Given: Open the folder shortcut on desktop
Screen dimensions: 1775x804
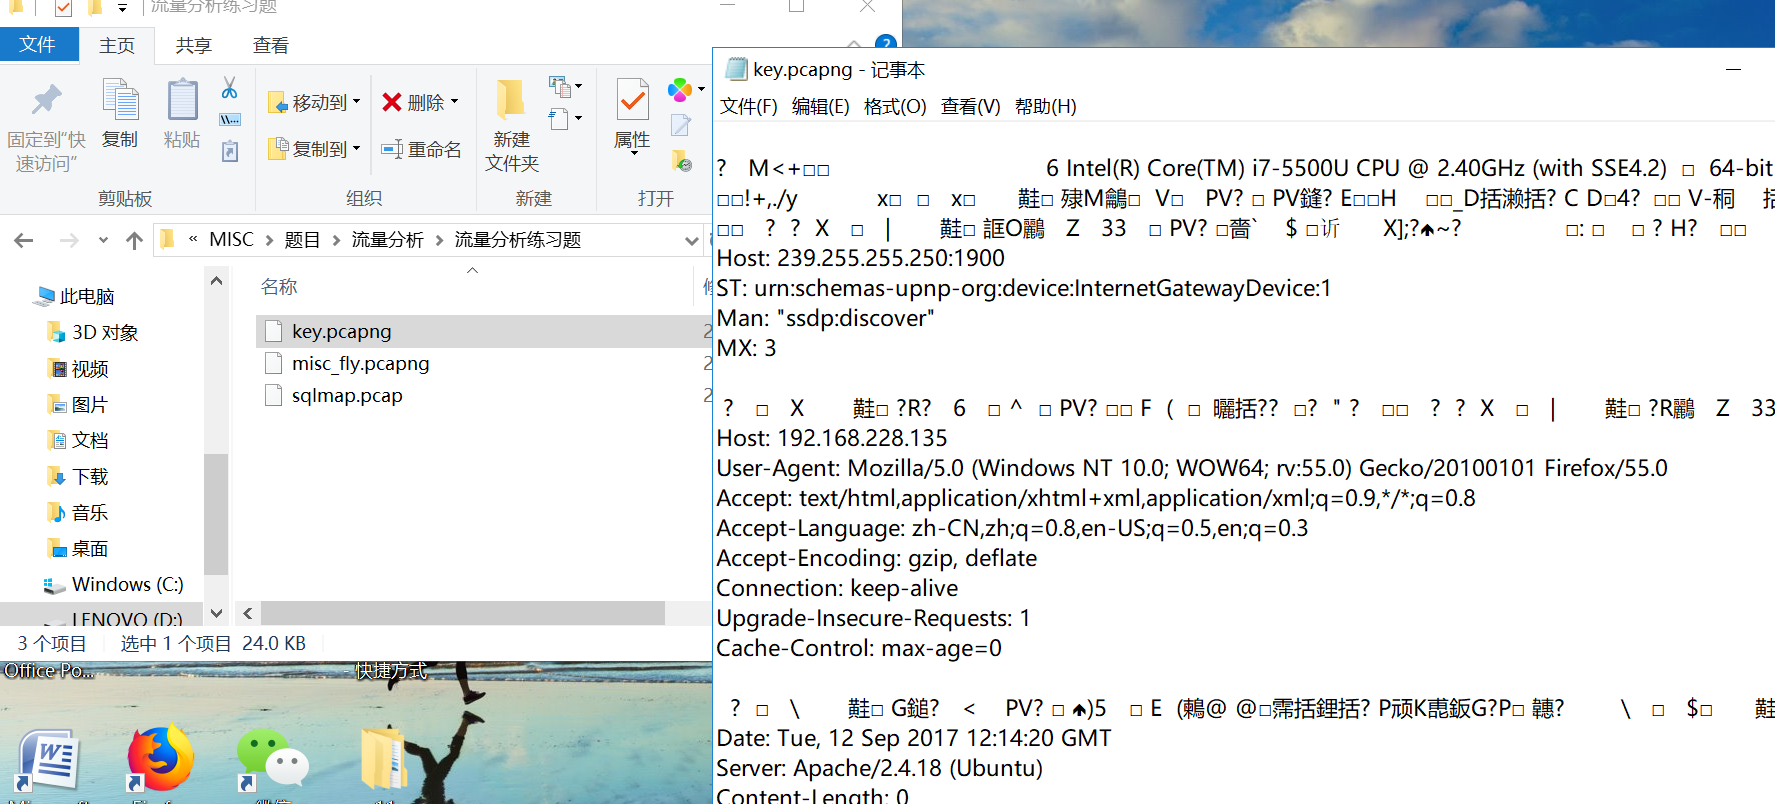Looking at the screenshot, I should pos(384,760).
